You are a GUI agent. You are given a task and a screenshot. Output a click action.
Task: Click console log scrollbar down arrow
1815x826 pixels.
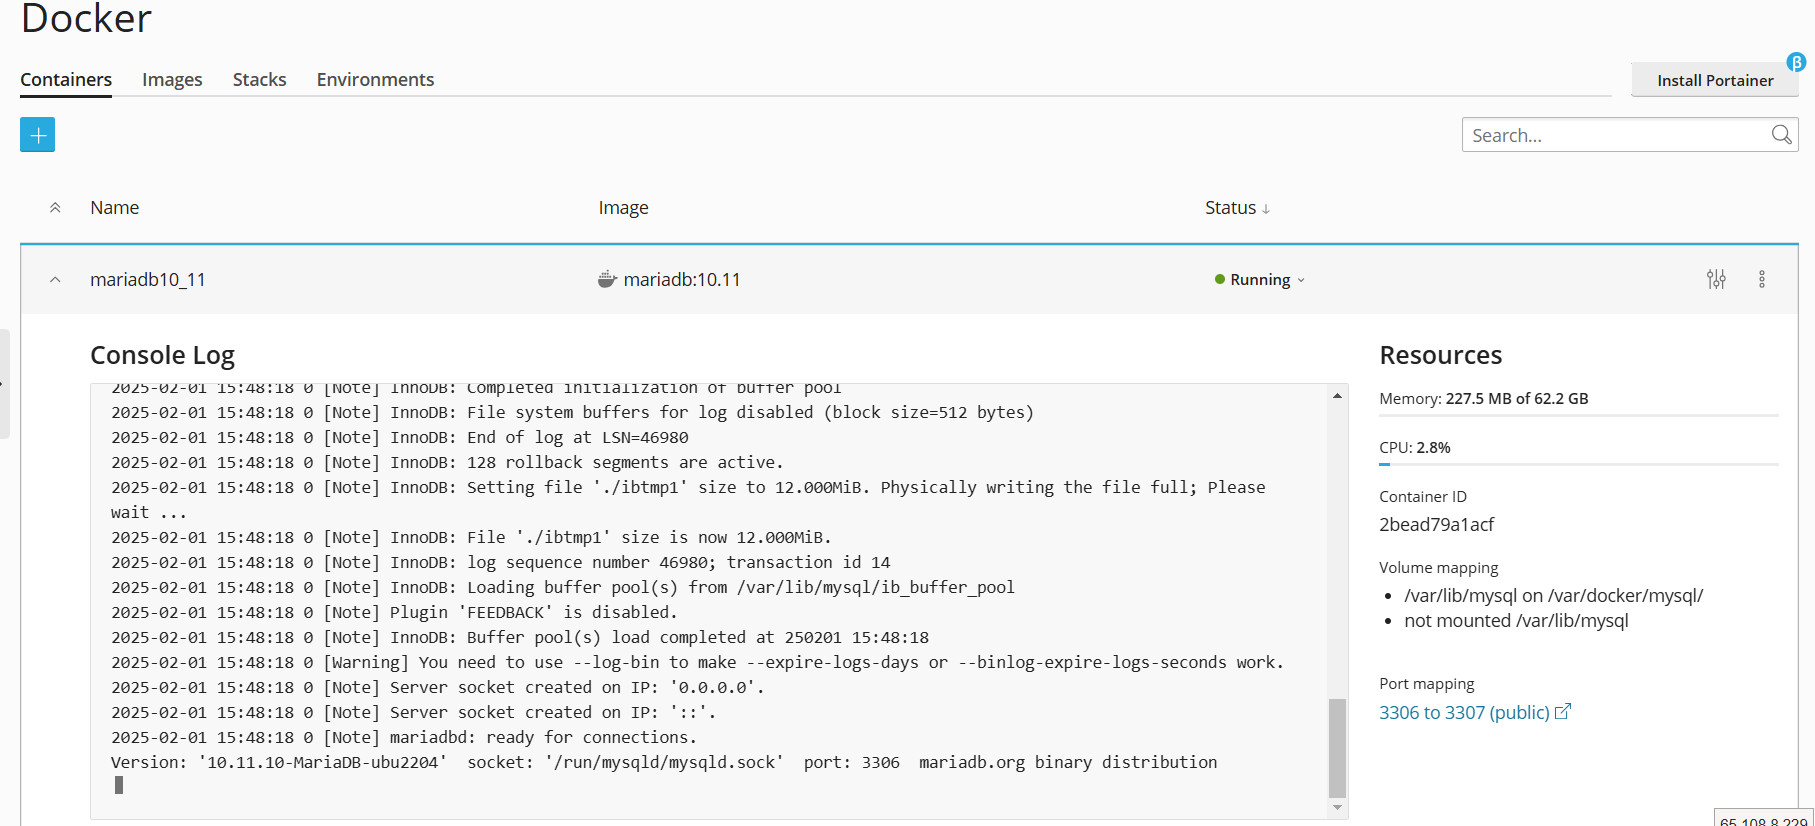(1337, 807)
